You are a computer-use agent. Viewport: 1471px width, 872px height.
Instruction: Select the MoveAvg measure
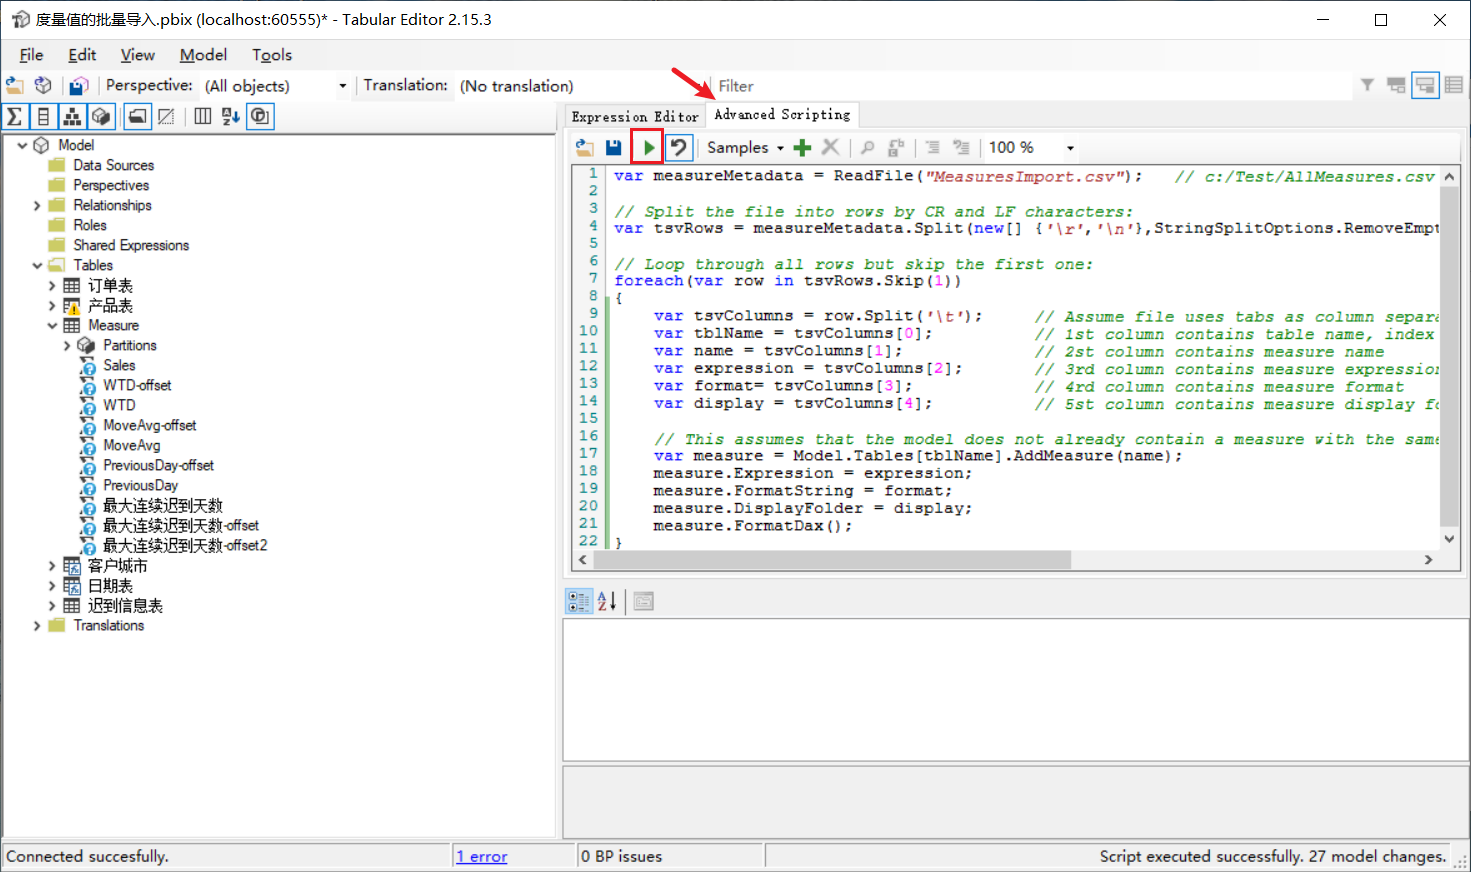click(131, 446)
